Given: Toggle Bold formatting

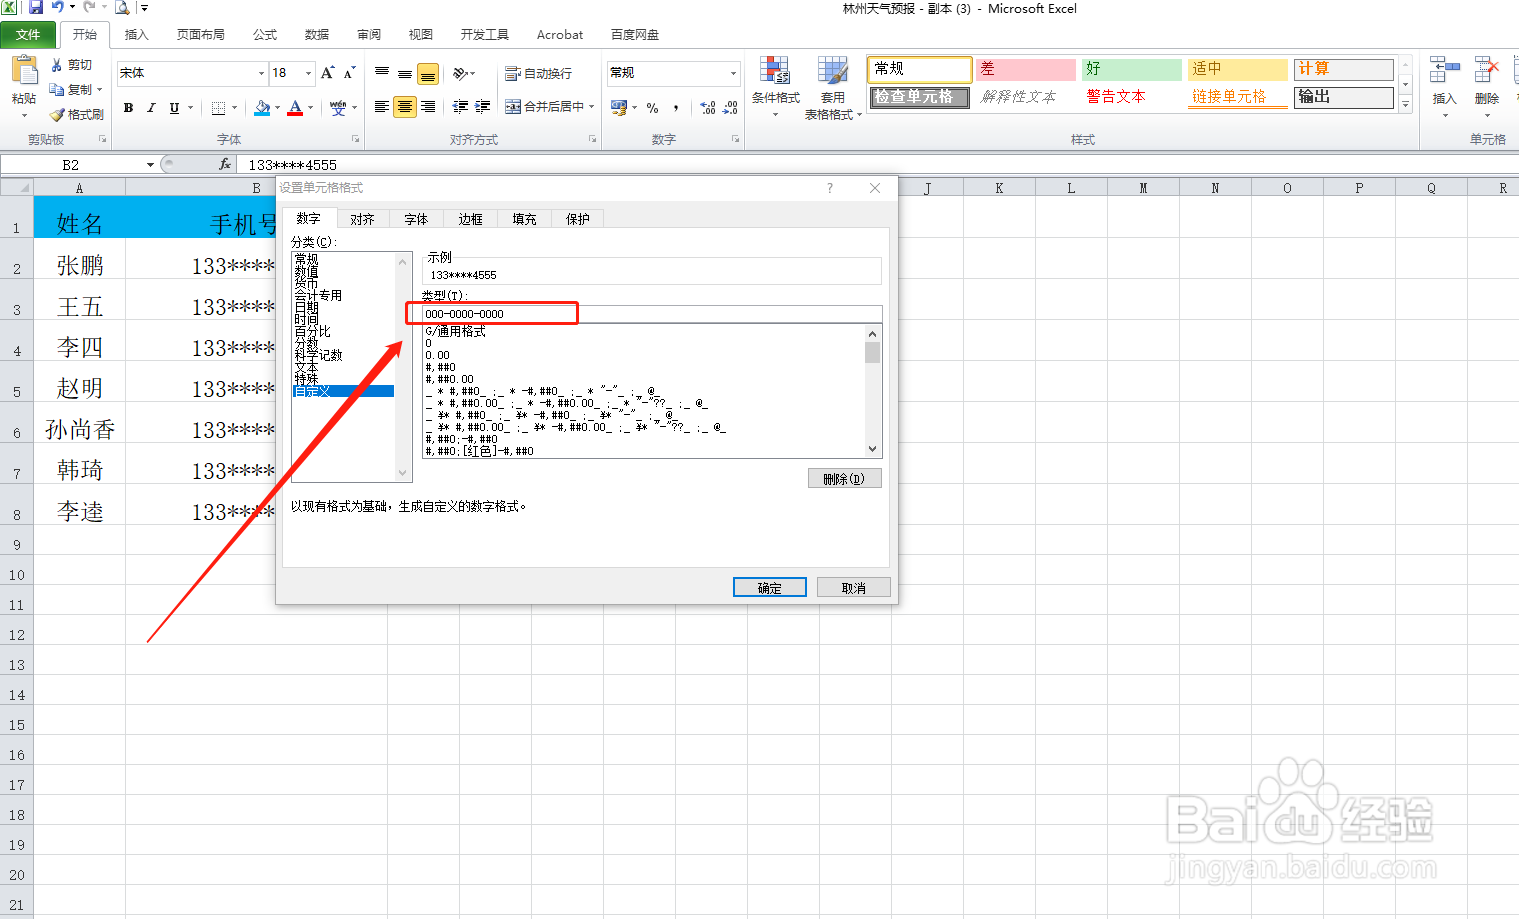Looking at the screenshot, I should coord(128,108).
